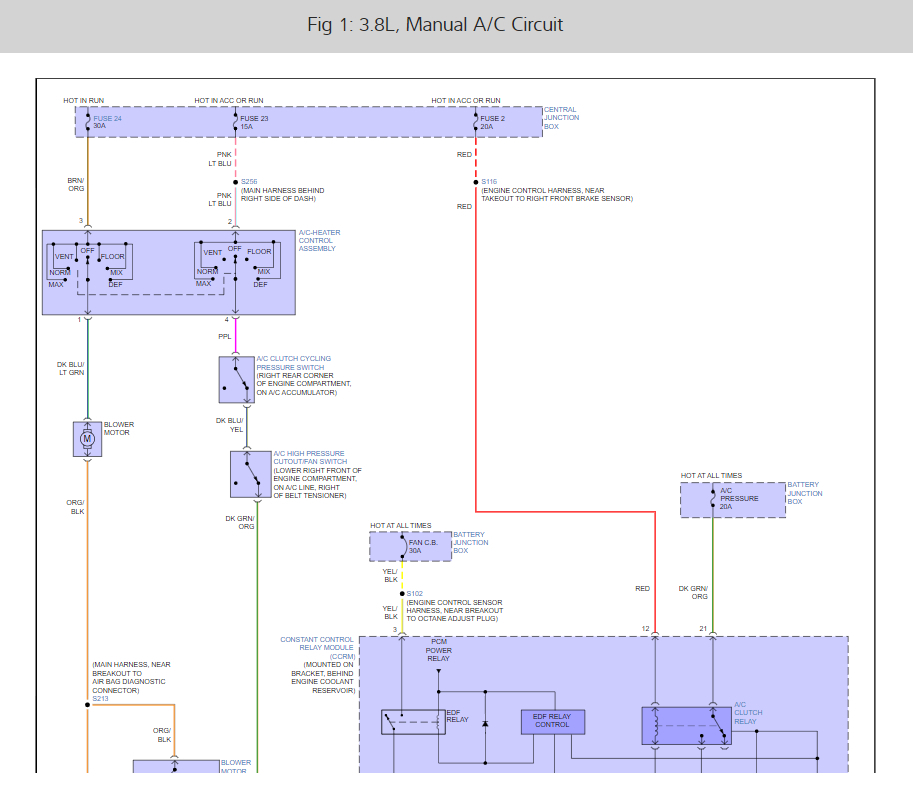
Task: Click splice point S256 on the pink wire
Action: [x=233, y=182]
